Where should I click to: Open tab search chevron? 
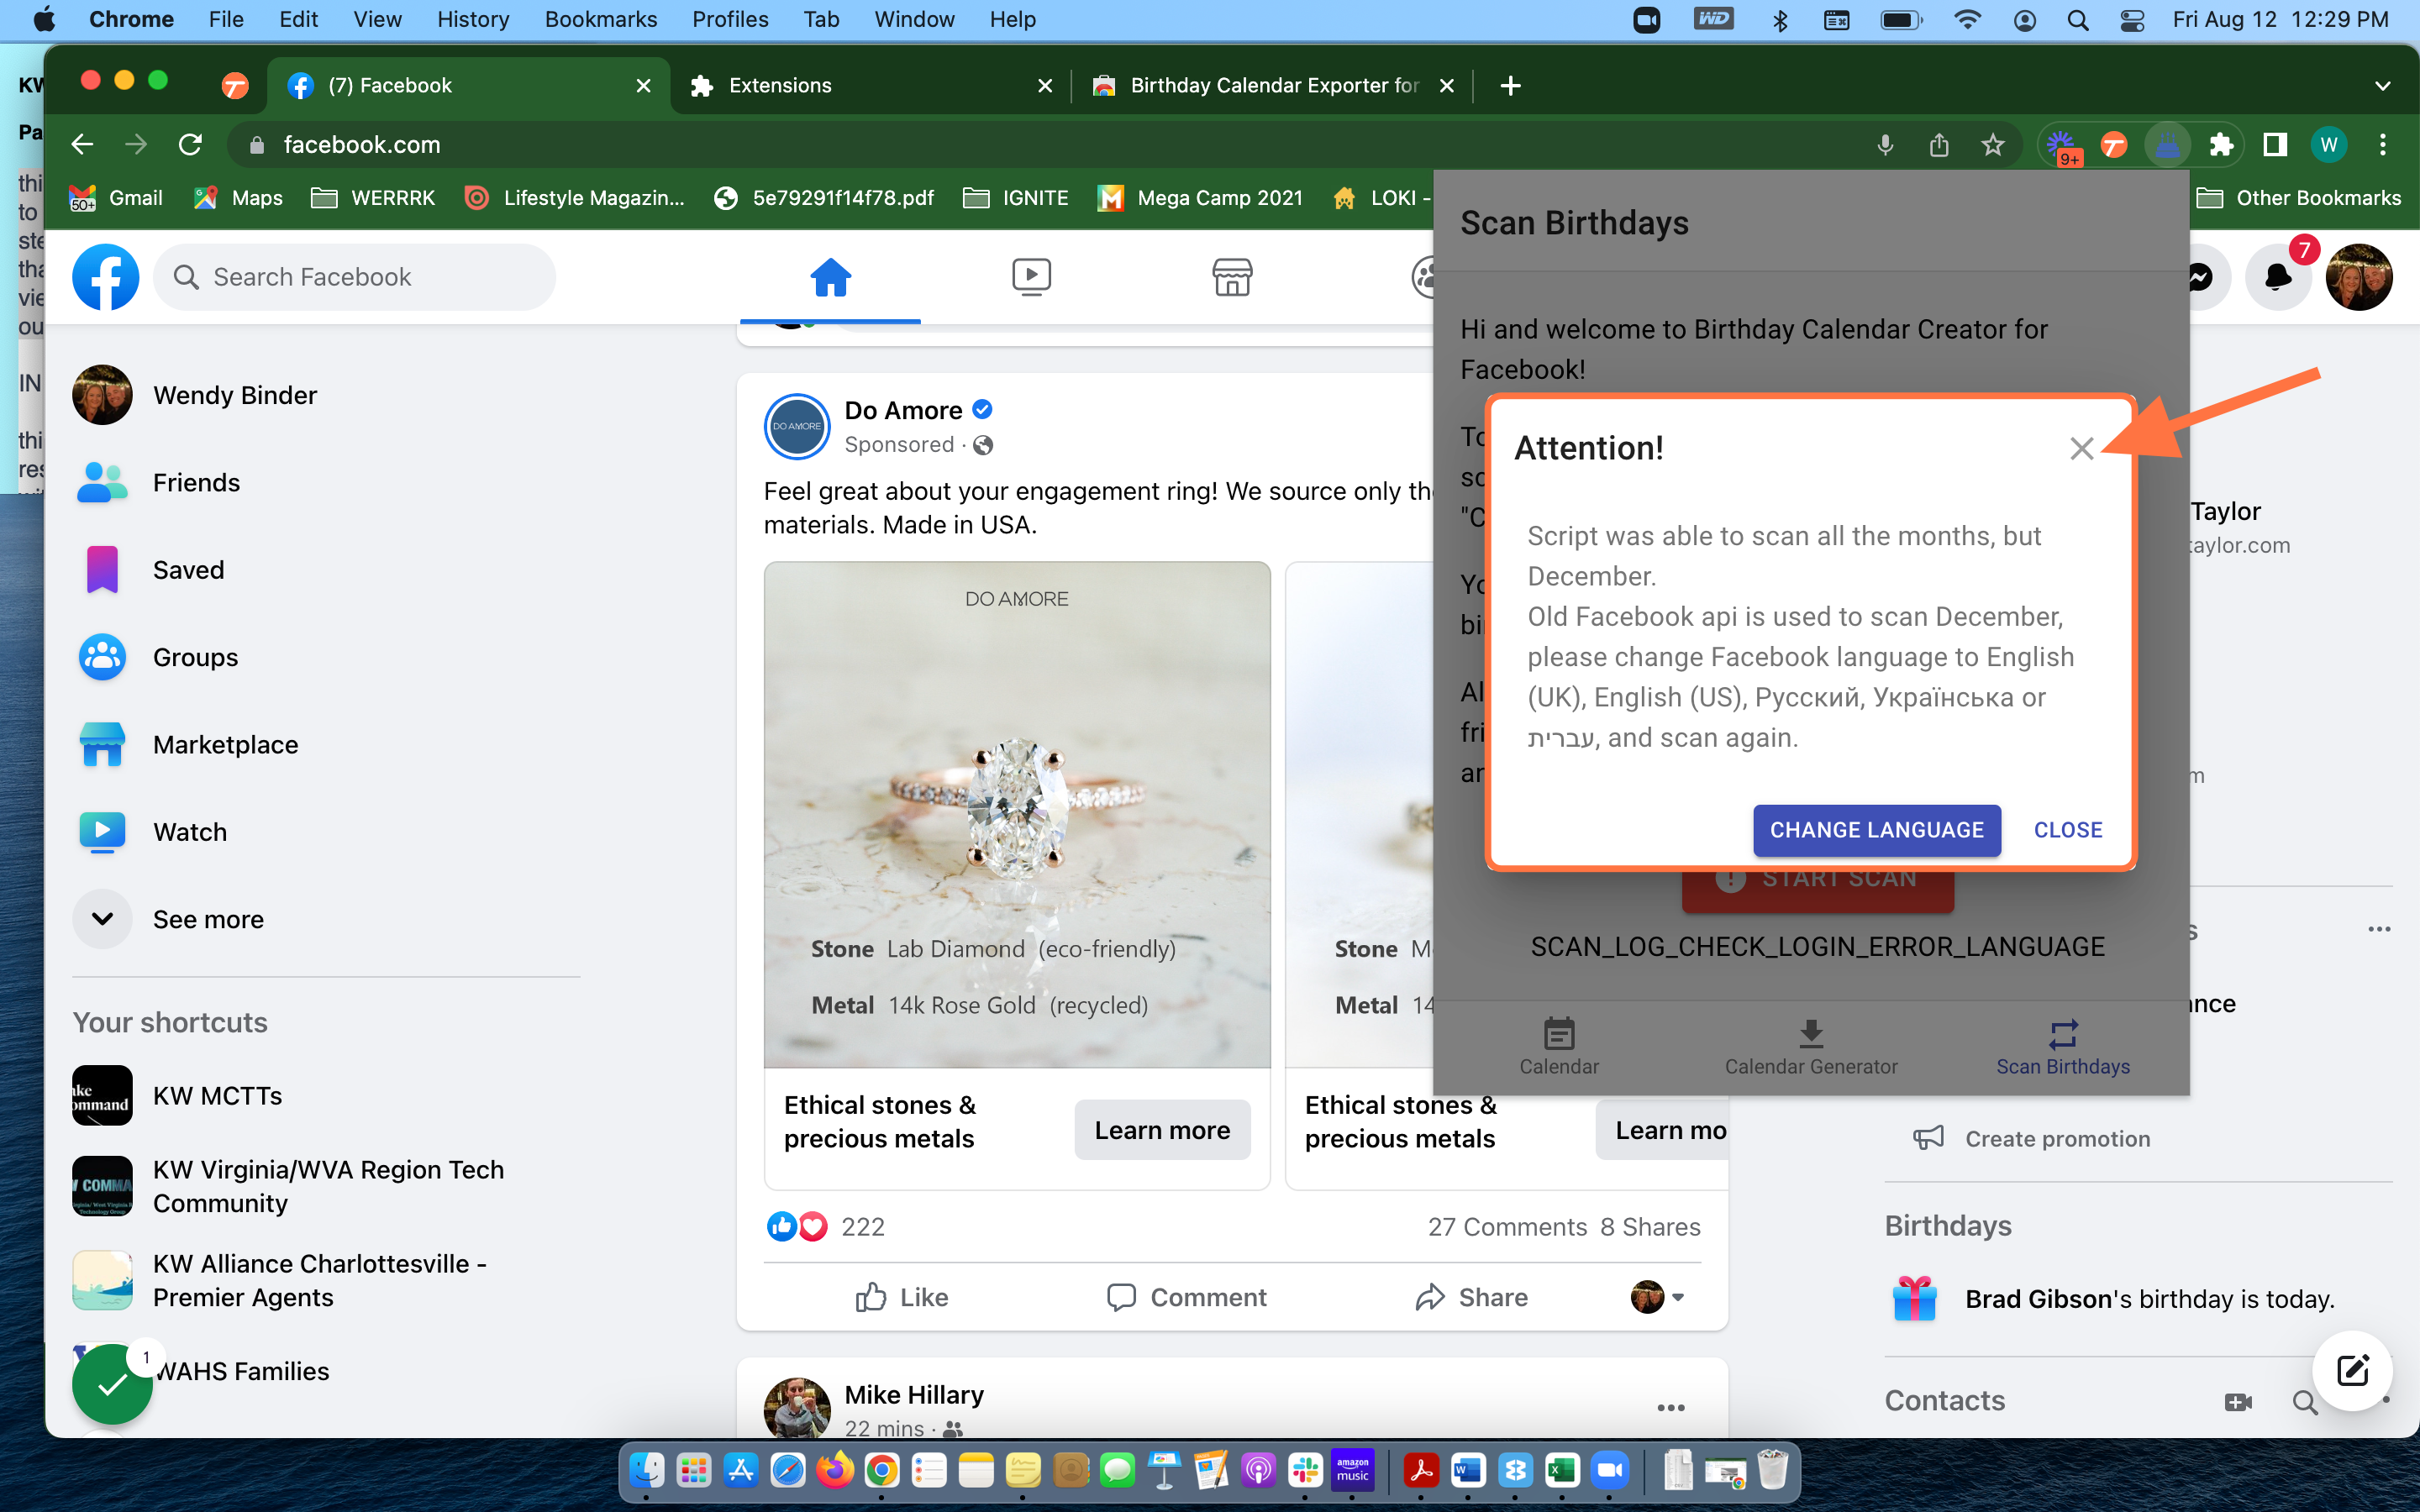click(2382, 86)
